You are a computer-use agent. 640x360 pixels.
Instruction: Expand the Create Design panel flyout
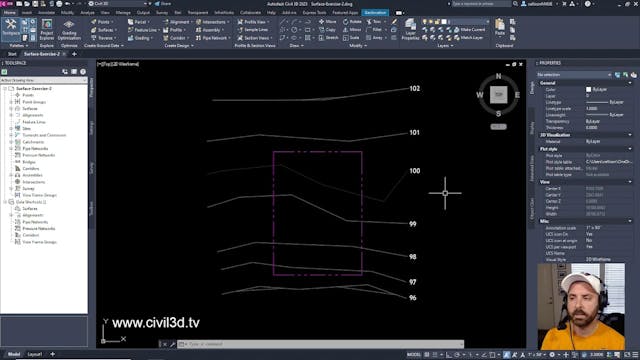click(179, 46)
